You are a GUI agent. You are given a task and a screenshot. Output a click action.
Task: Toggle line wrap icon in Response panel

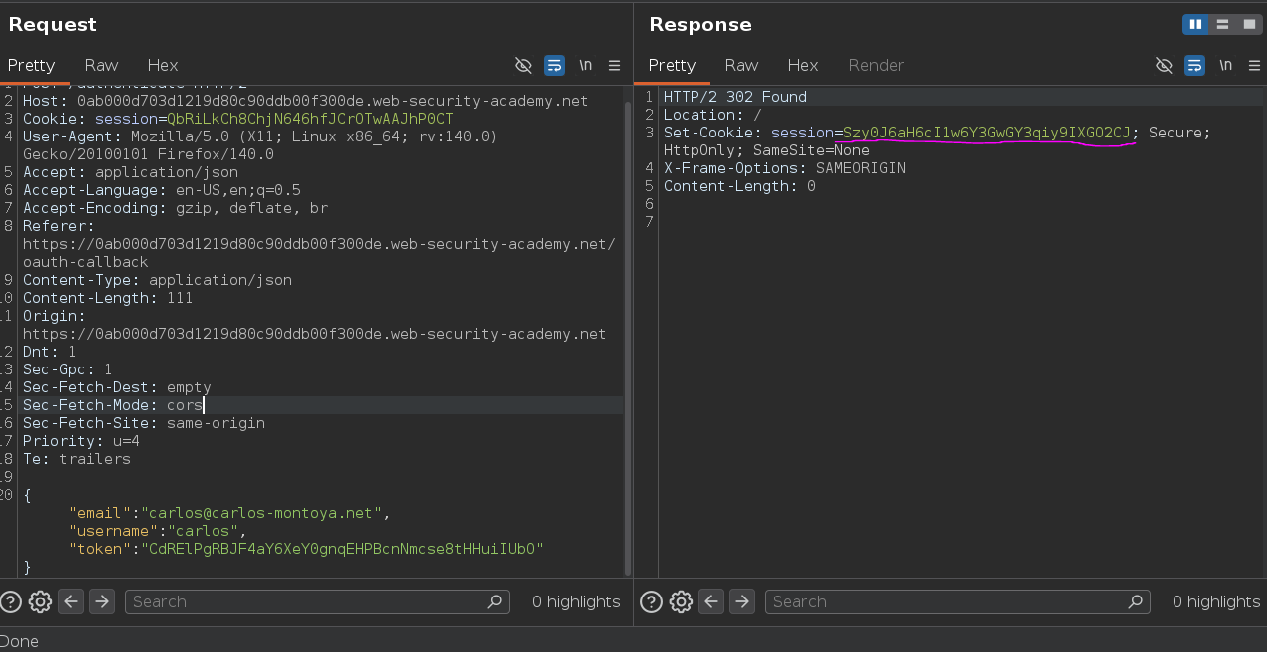(1194, 66)
